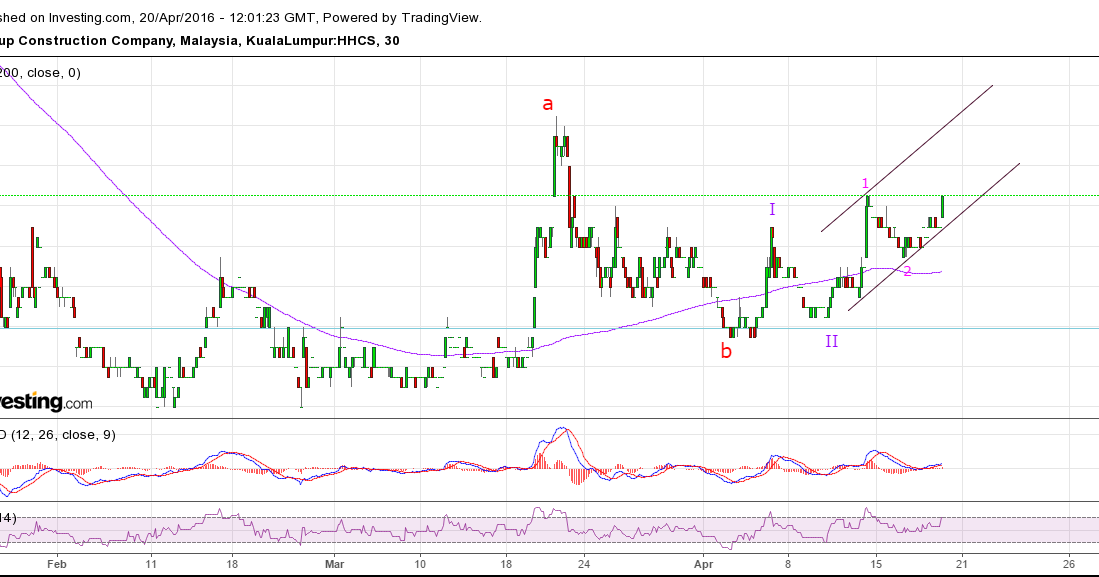Image resolution: width=1099 pixels, height=577 pixels.
Task: Select the red wave label 'b'
Action: pyautogui.click(x=726, y=351)
